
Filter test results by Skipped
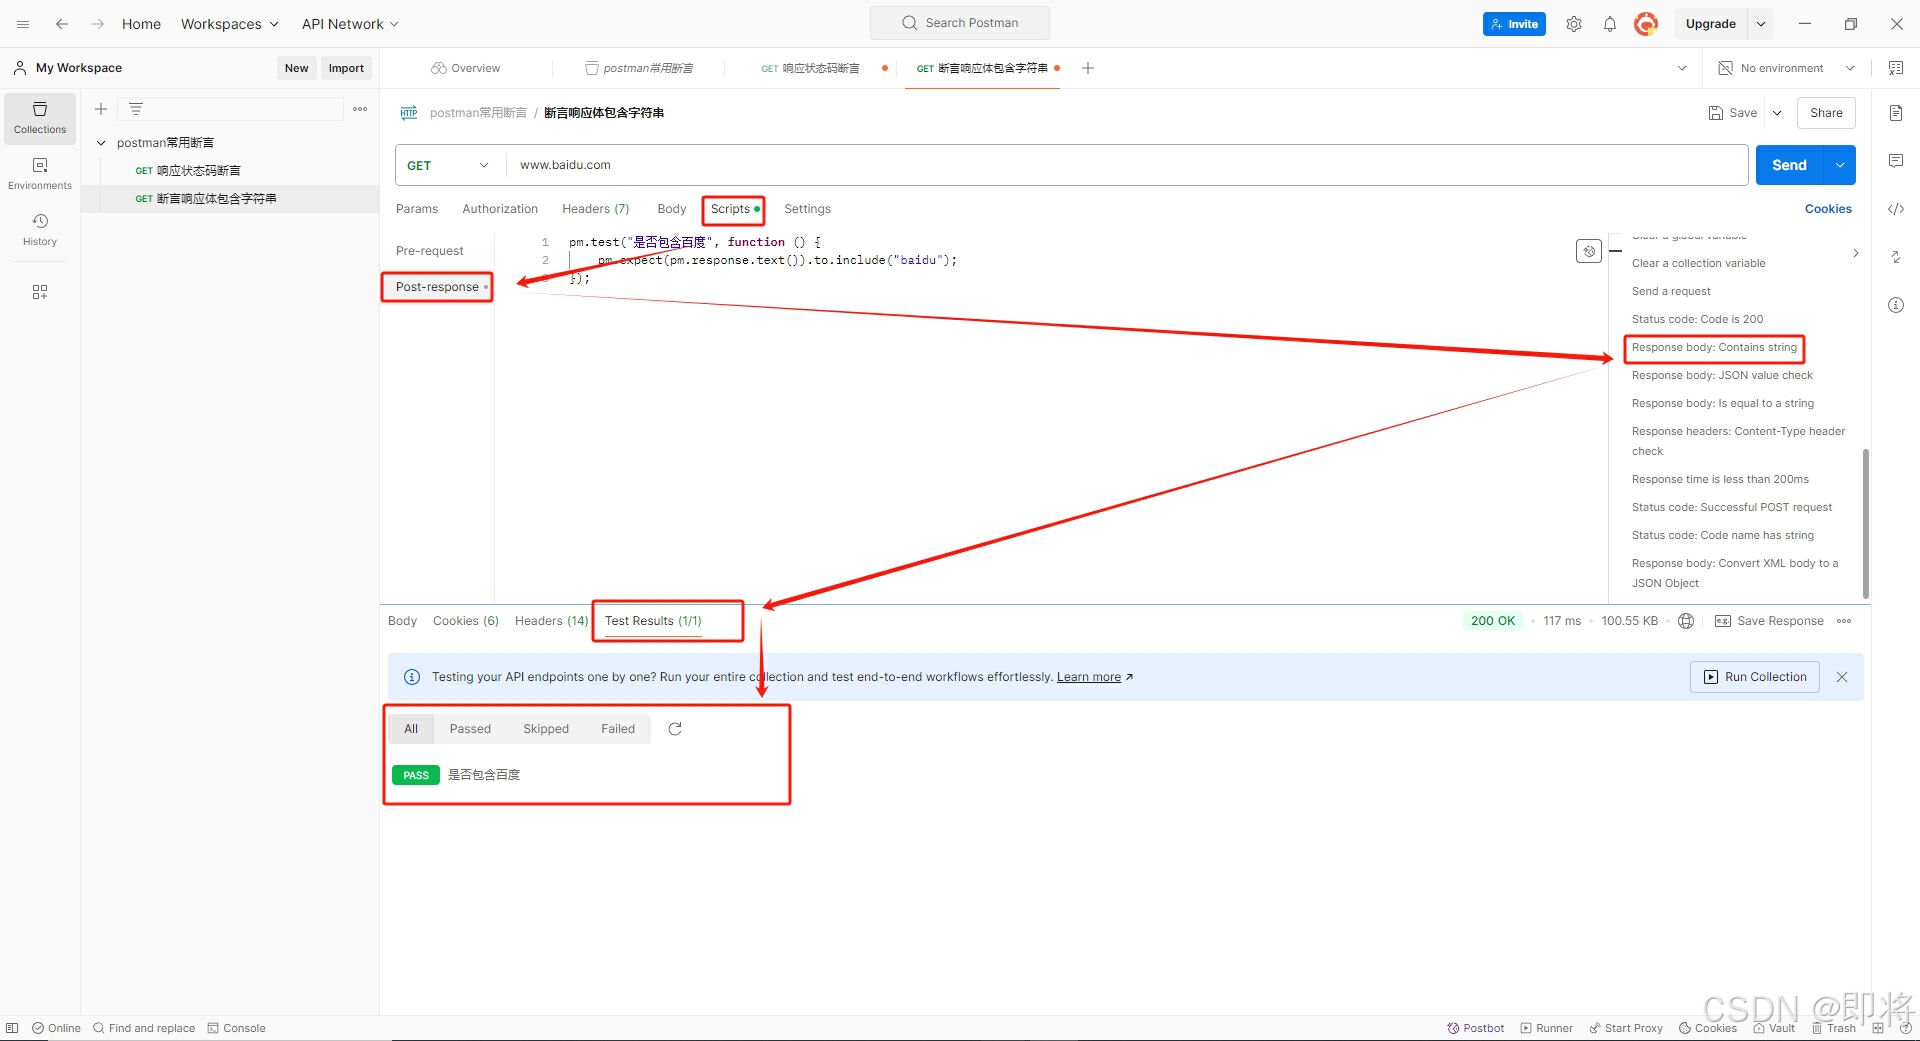546,729
